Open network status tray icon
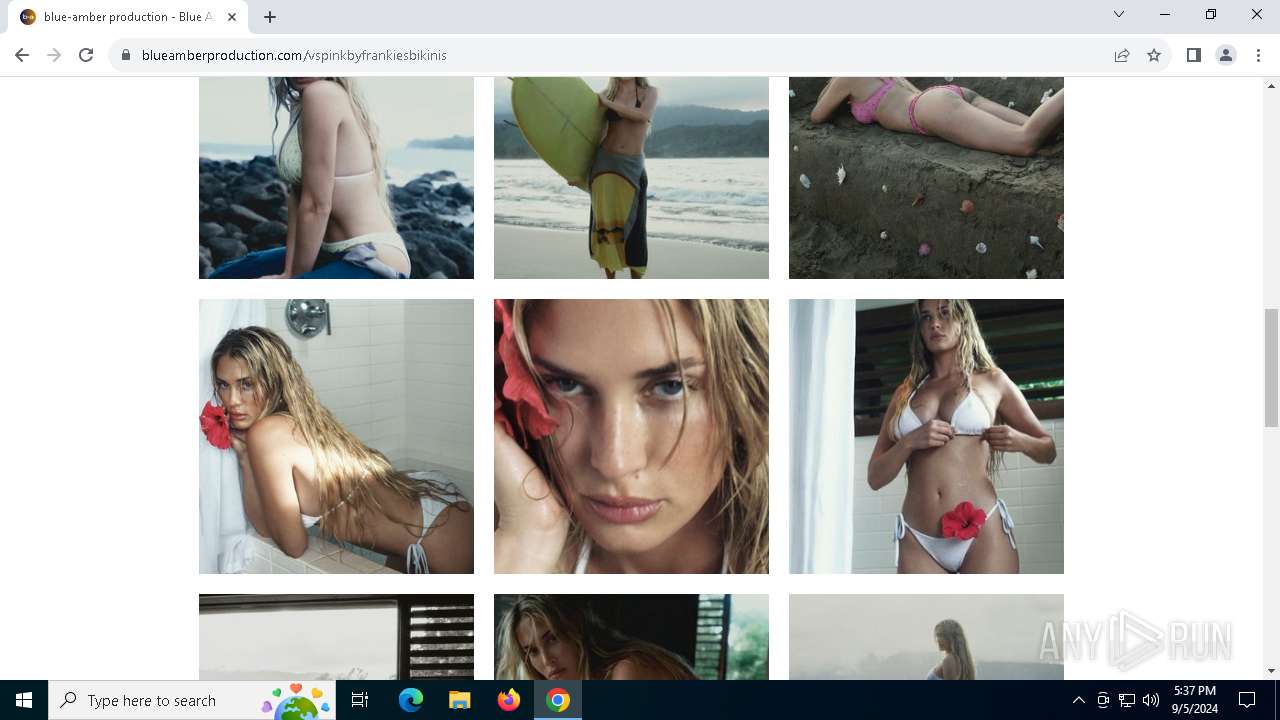 click(x=1127, y=700)
